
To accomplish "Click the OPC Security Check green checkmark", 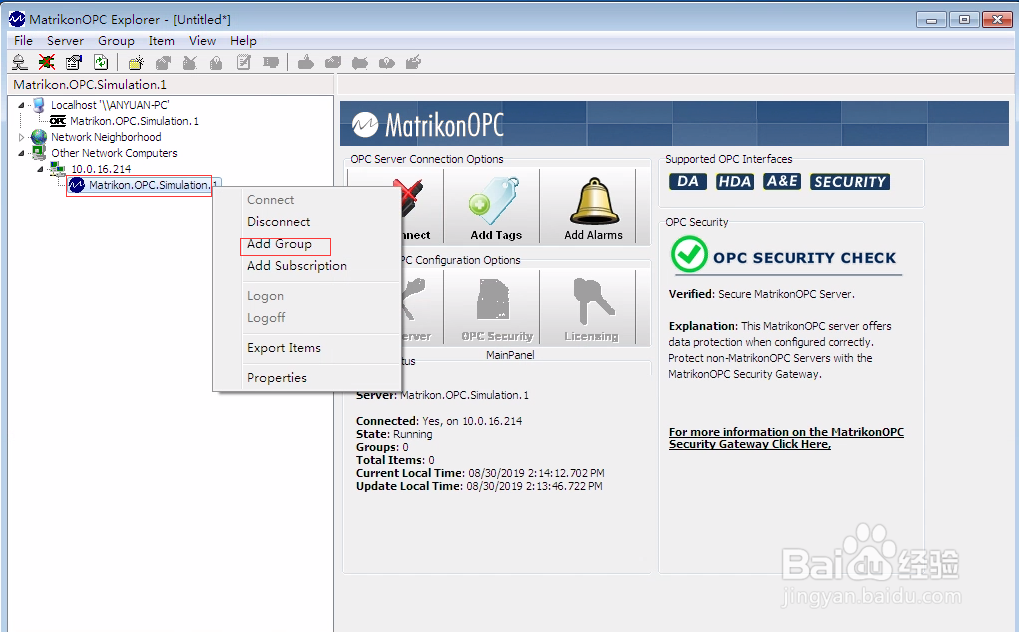I will pyautogui.click(x=689, y=254).
